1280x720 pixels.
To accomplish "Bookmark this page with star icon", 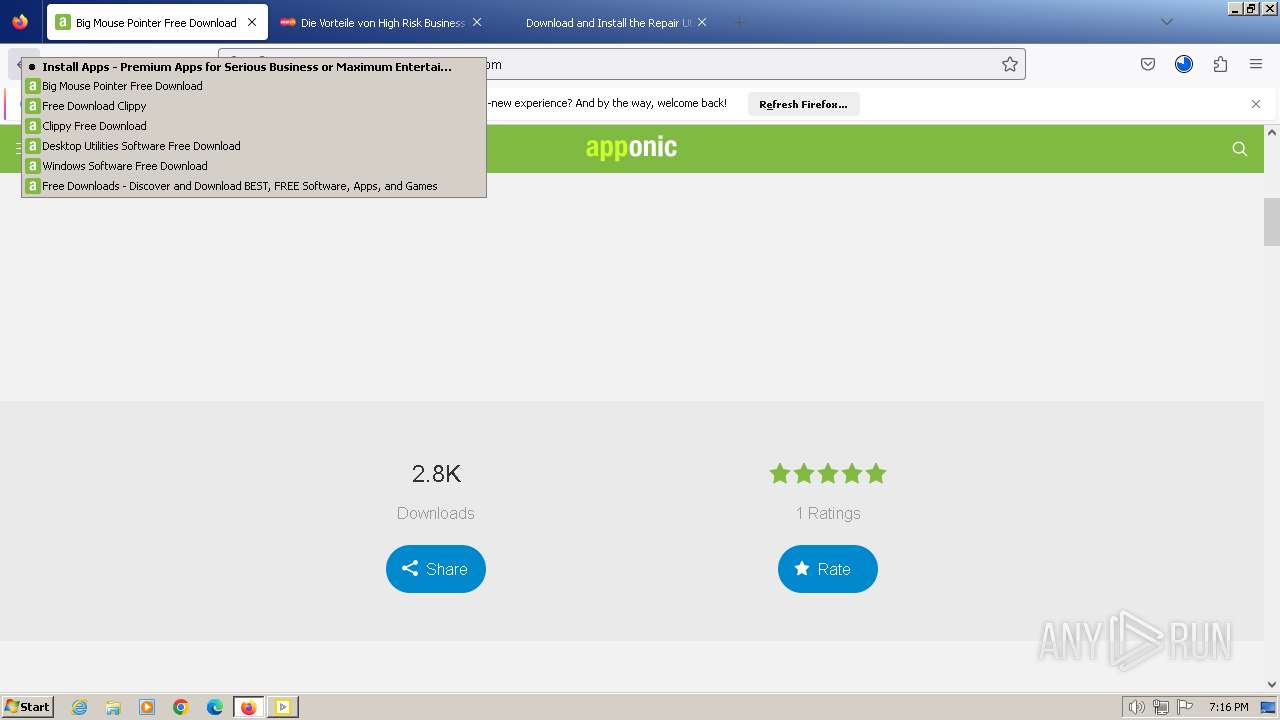I will tap(1010, 64).
